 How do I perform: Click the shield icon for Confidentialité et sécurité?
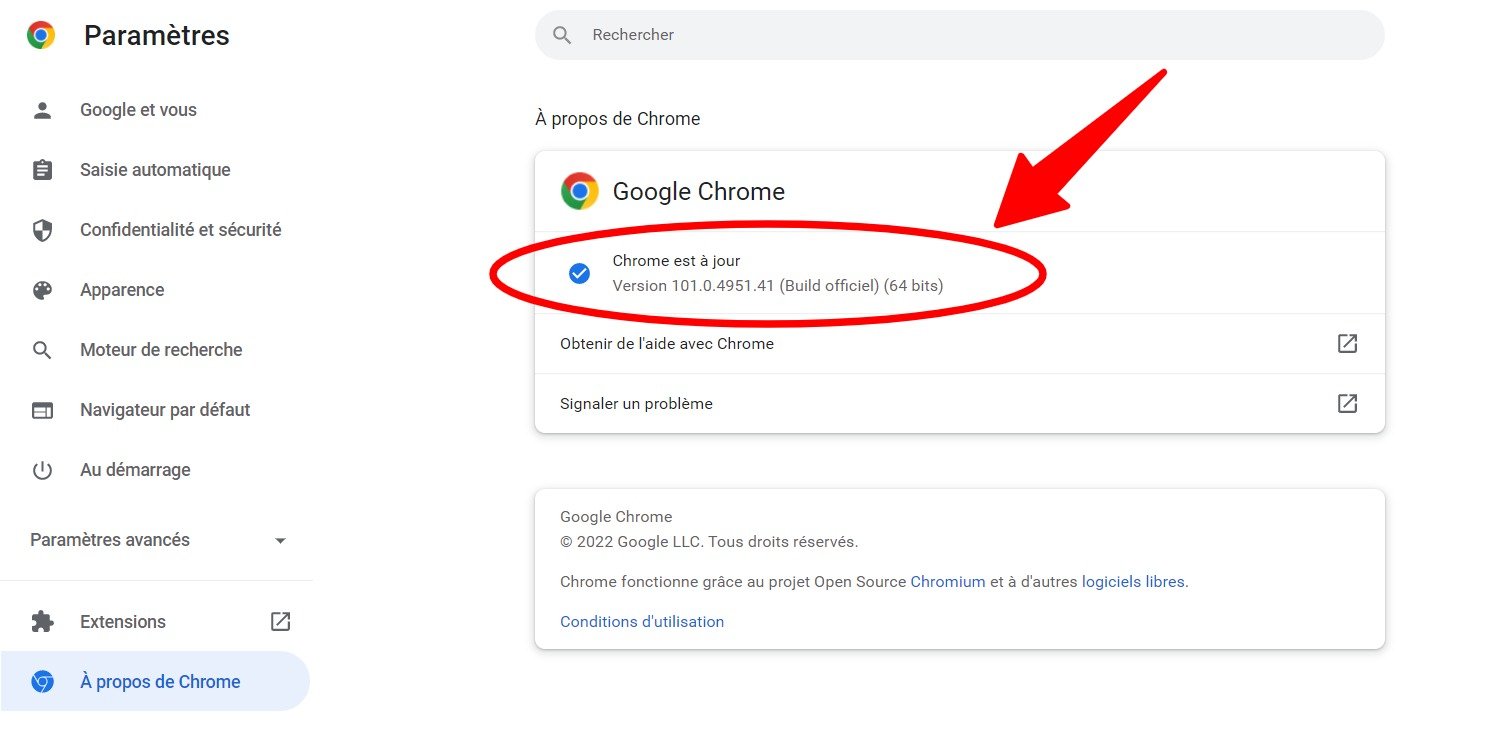tap(42, 231)
